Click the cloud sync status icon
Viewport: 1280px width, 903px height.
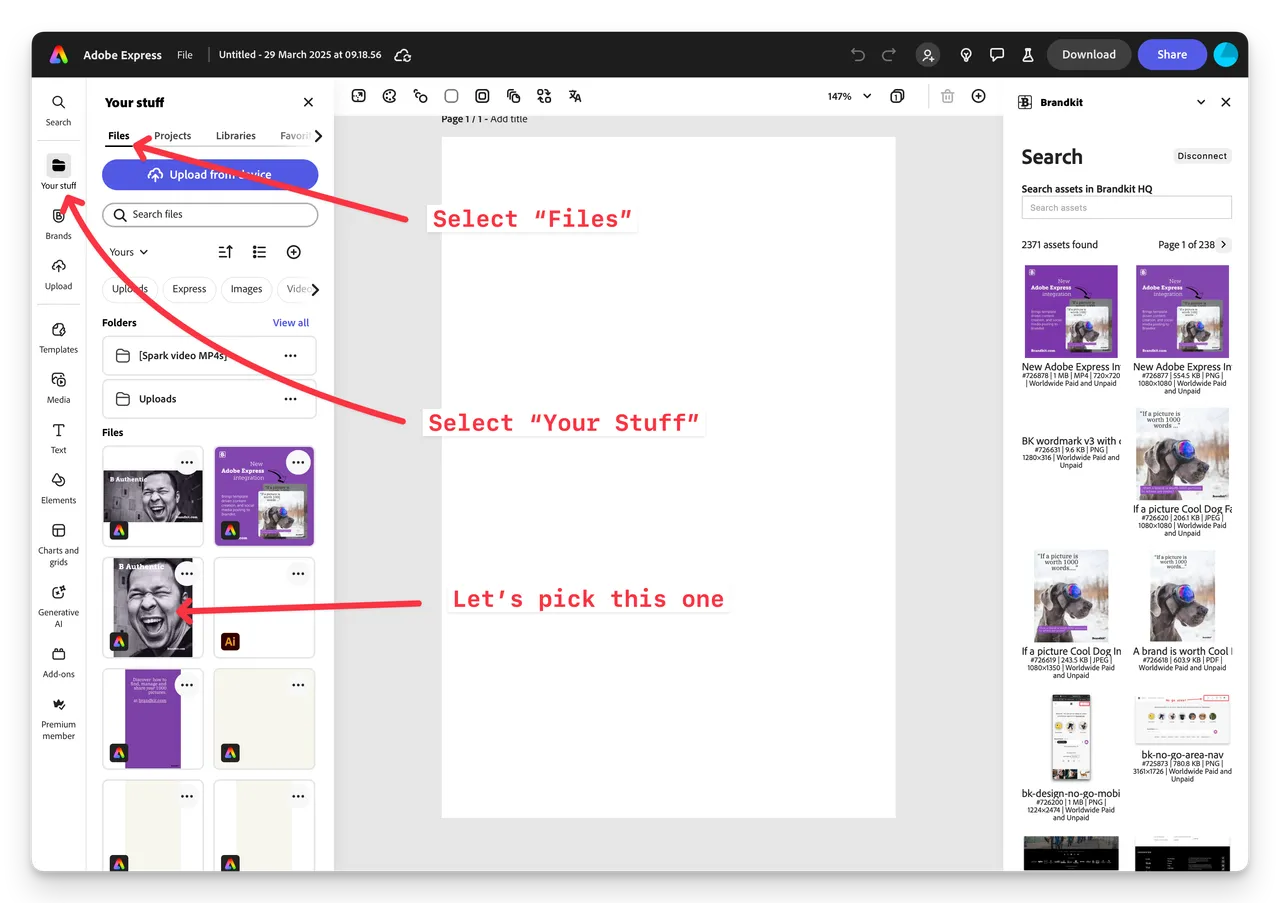coord(403,55)
